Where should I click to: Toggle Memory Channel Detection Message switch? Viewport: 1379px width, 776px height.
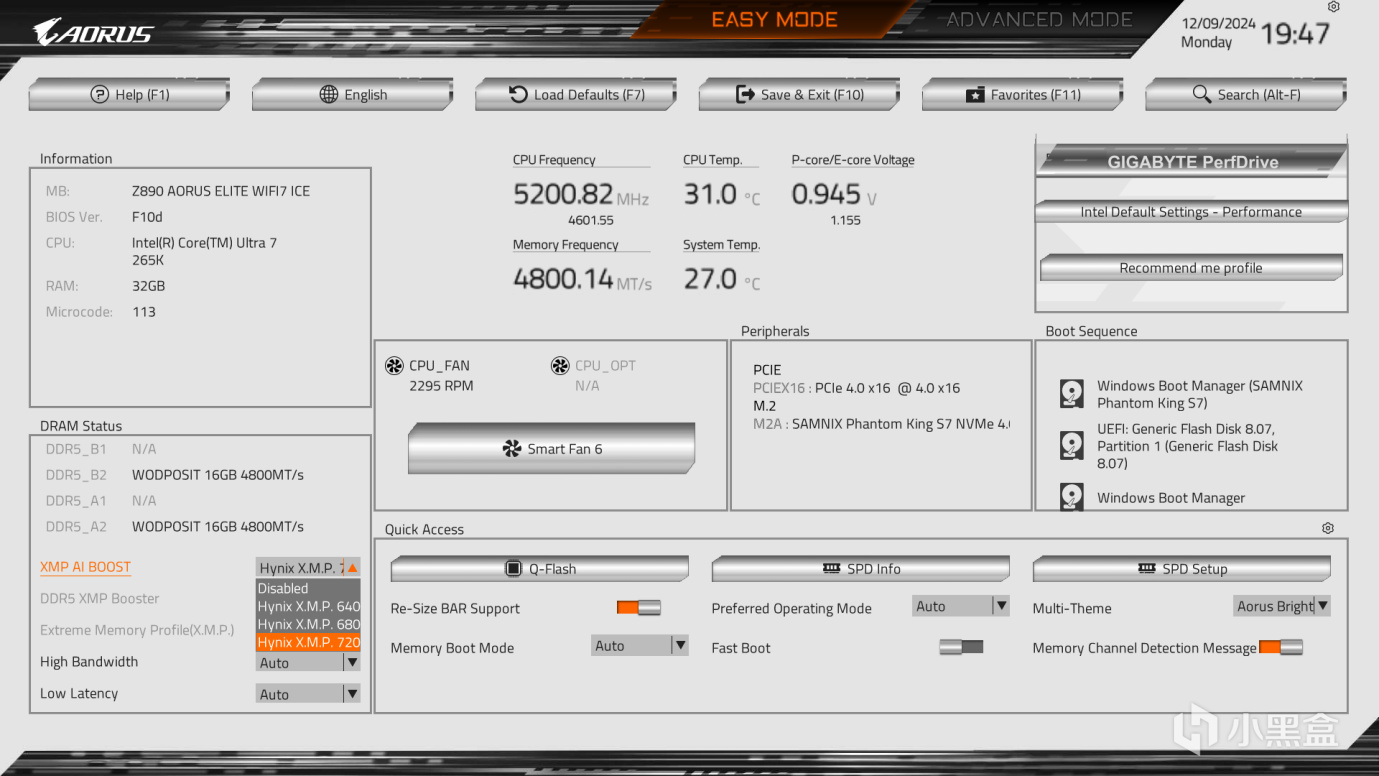1281,647
